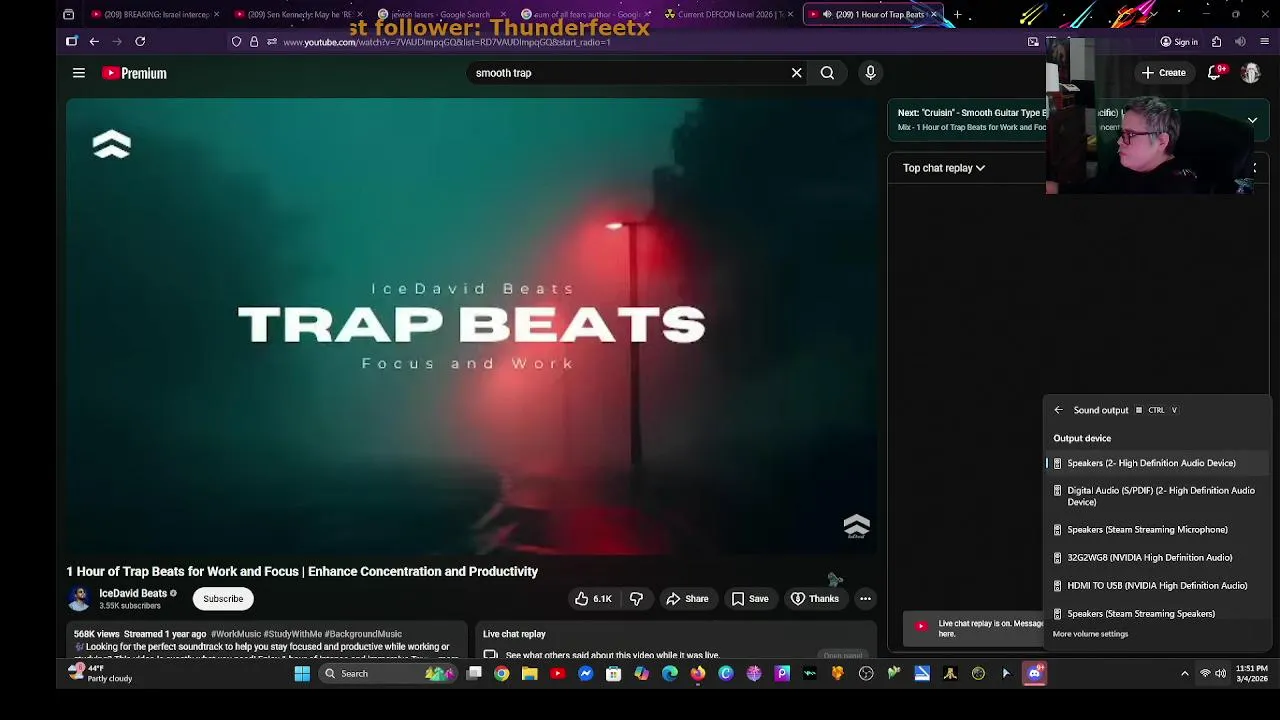
Task: Open a new browser tab
Action: coord(957,15)
